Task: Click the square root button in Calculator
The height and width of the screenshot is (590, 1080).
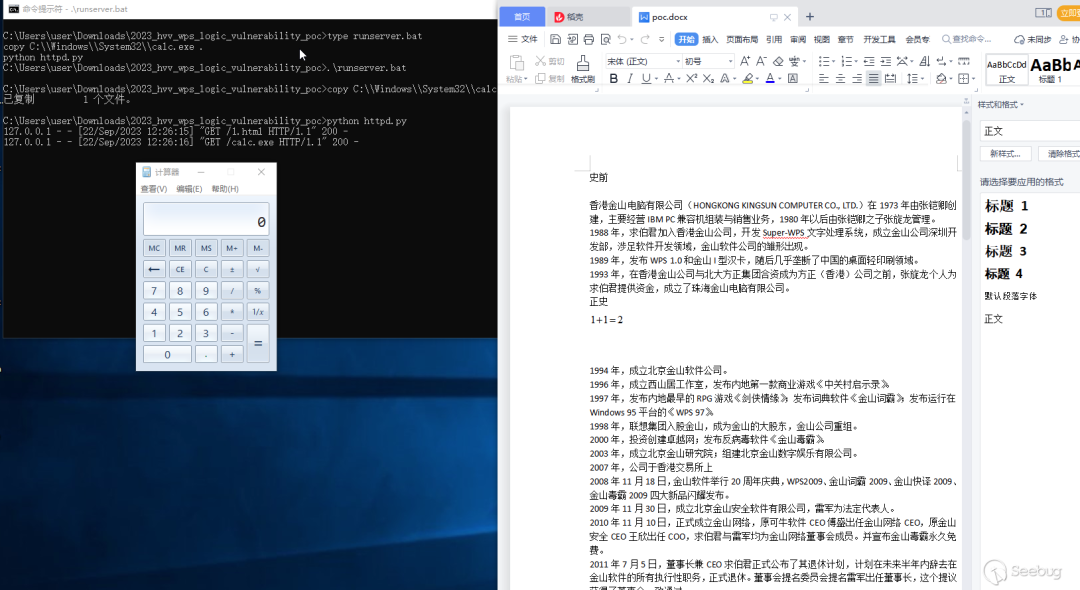Action: (x=258, y=269)
